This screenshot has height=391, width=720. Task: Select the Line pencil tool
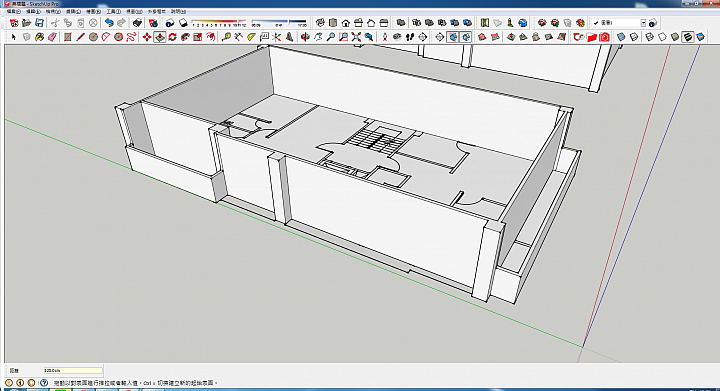80,37
